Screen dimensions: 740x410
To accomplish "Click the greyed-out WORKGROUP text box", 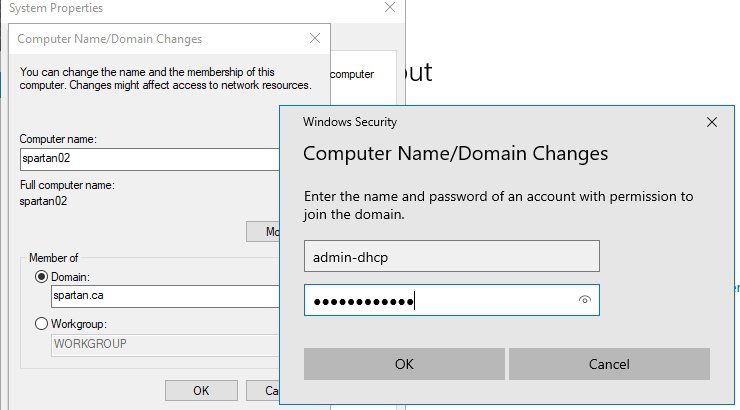I will (160, 344).
